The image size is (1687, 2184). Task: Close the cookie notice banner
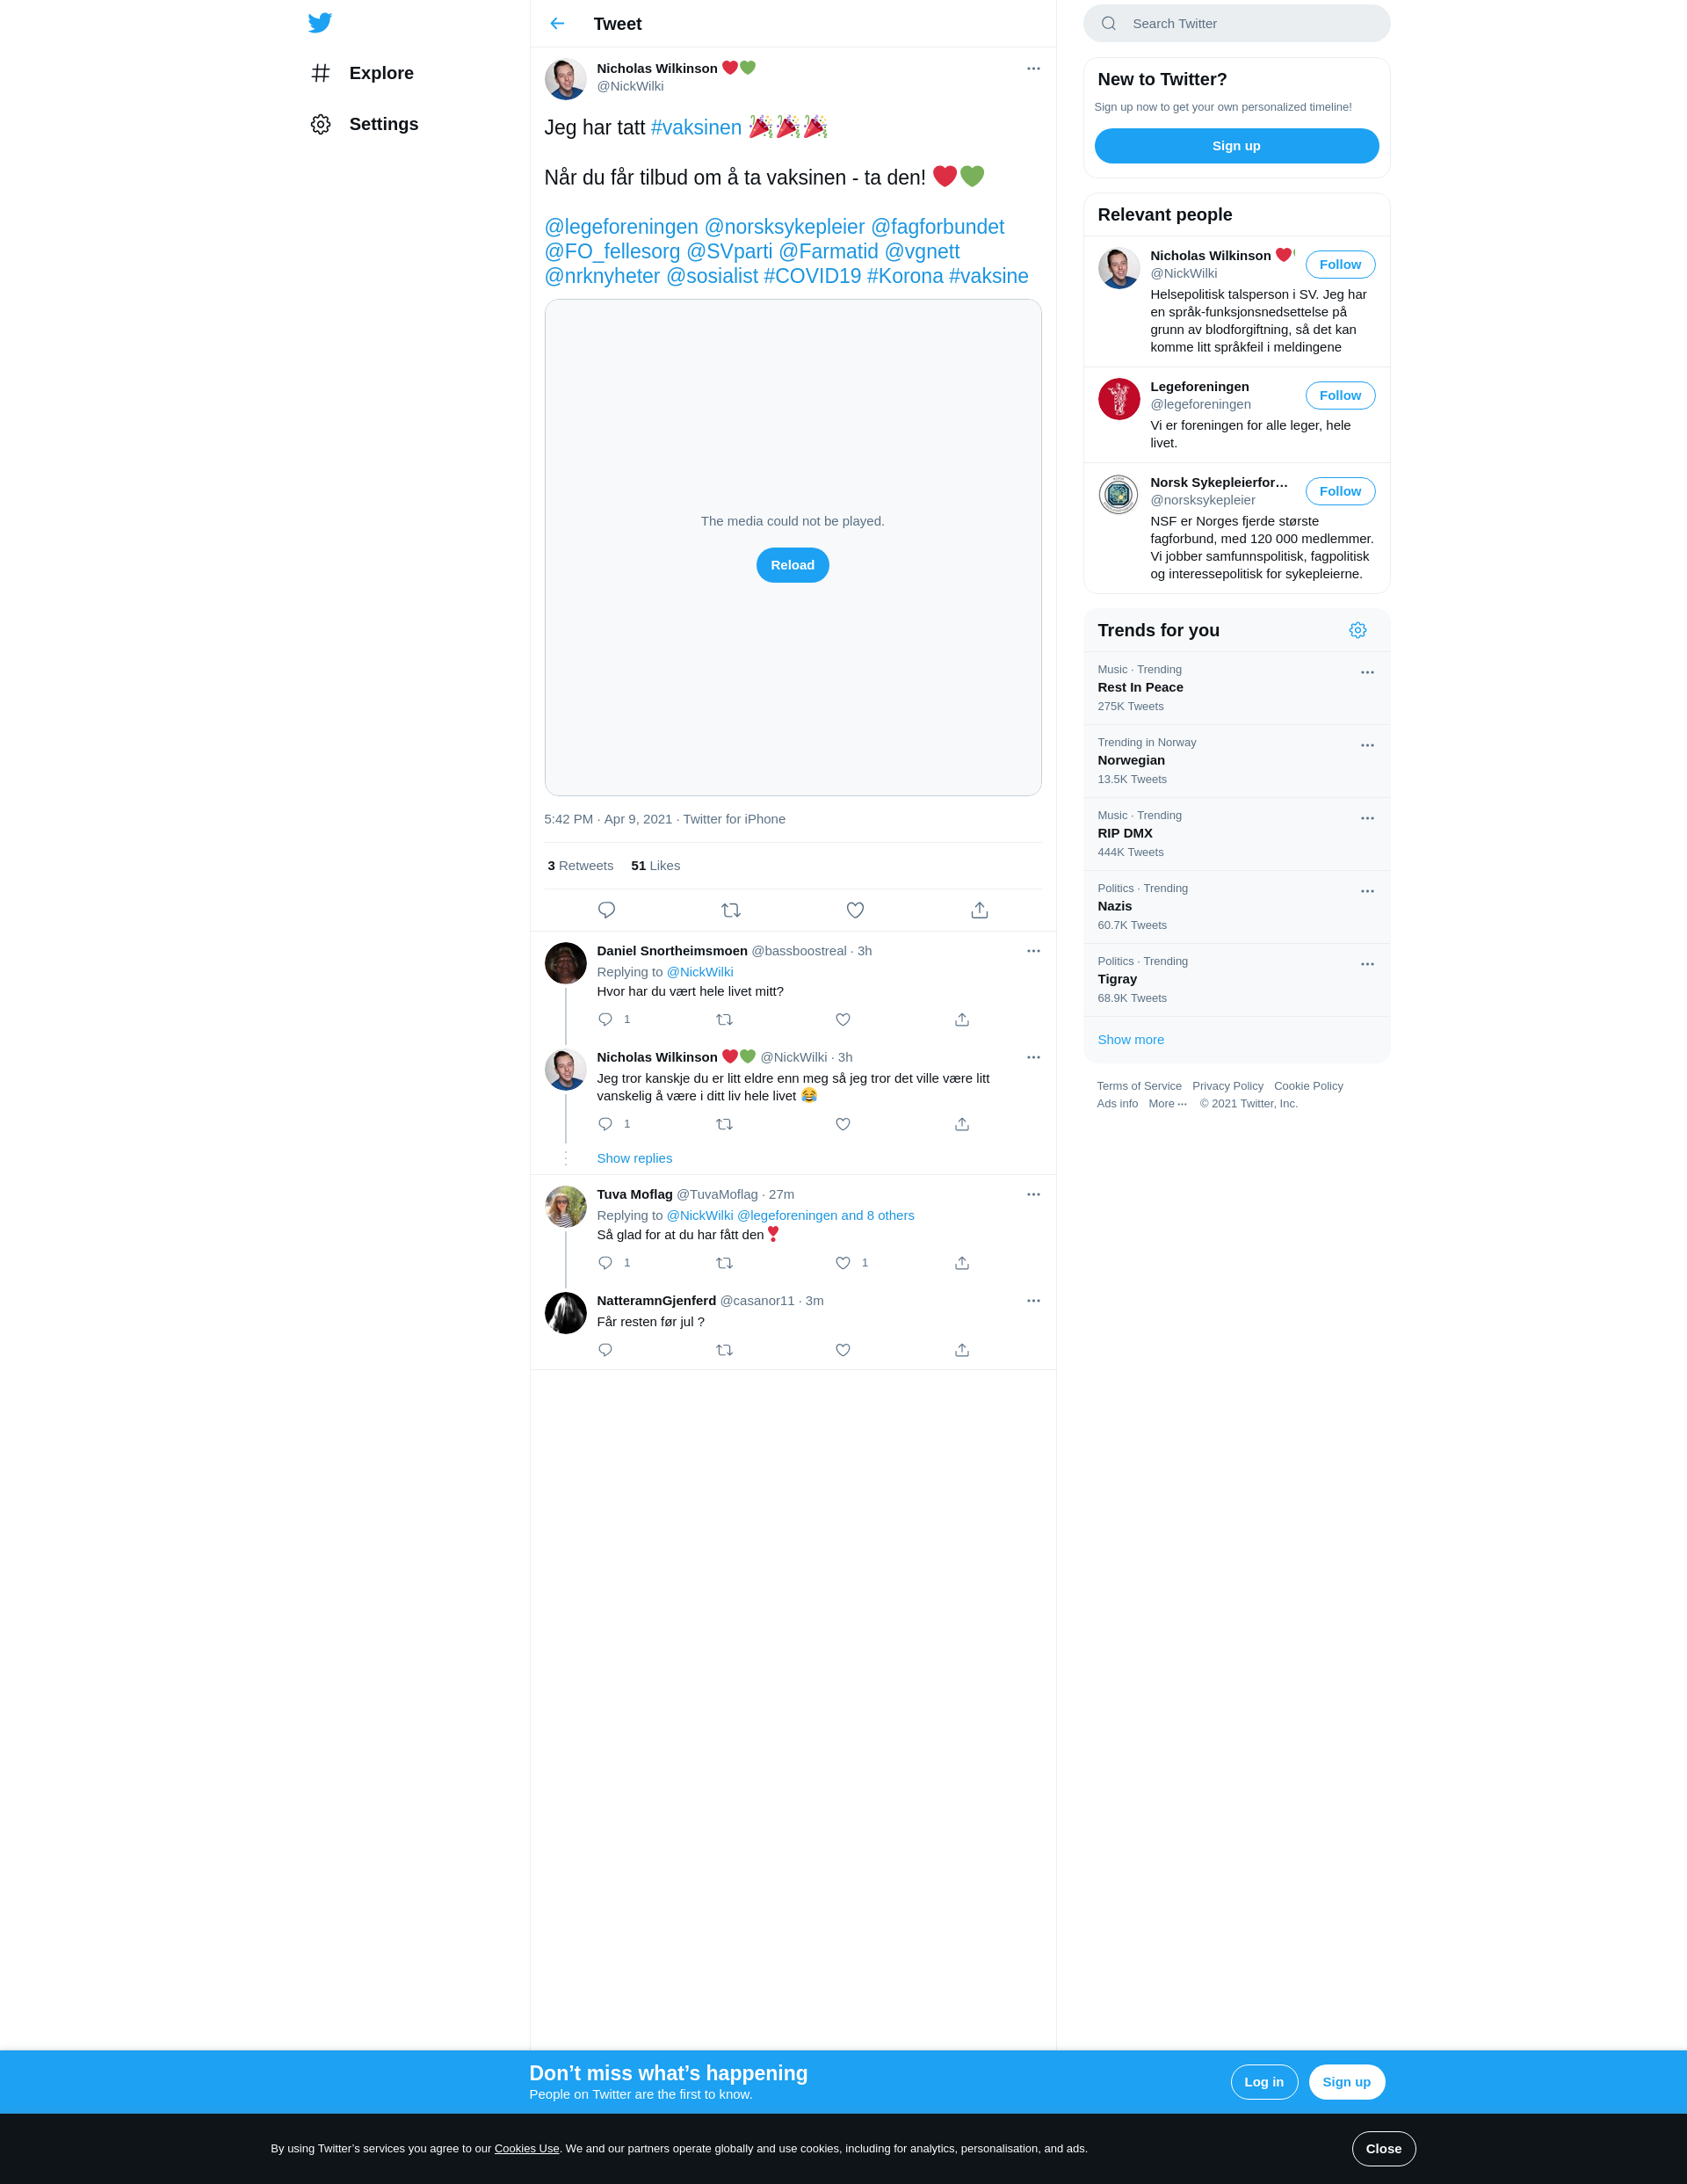click(1383, 2148)
